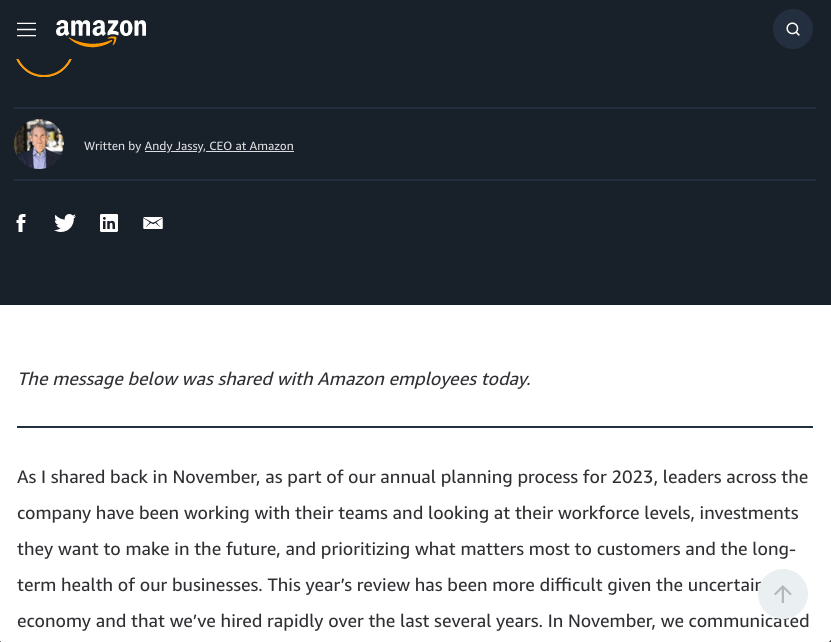Open the Andy Jassy, CEO at Amazon link
The width and height of the screenshot is (831, 642).
(x=219, y=146)
